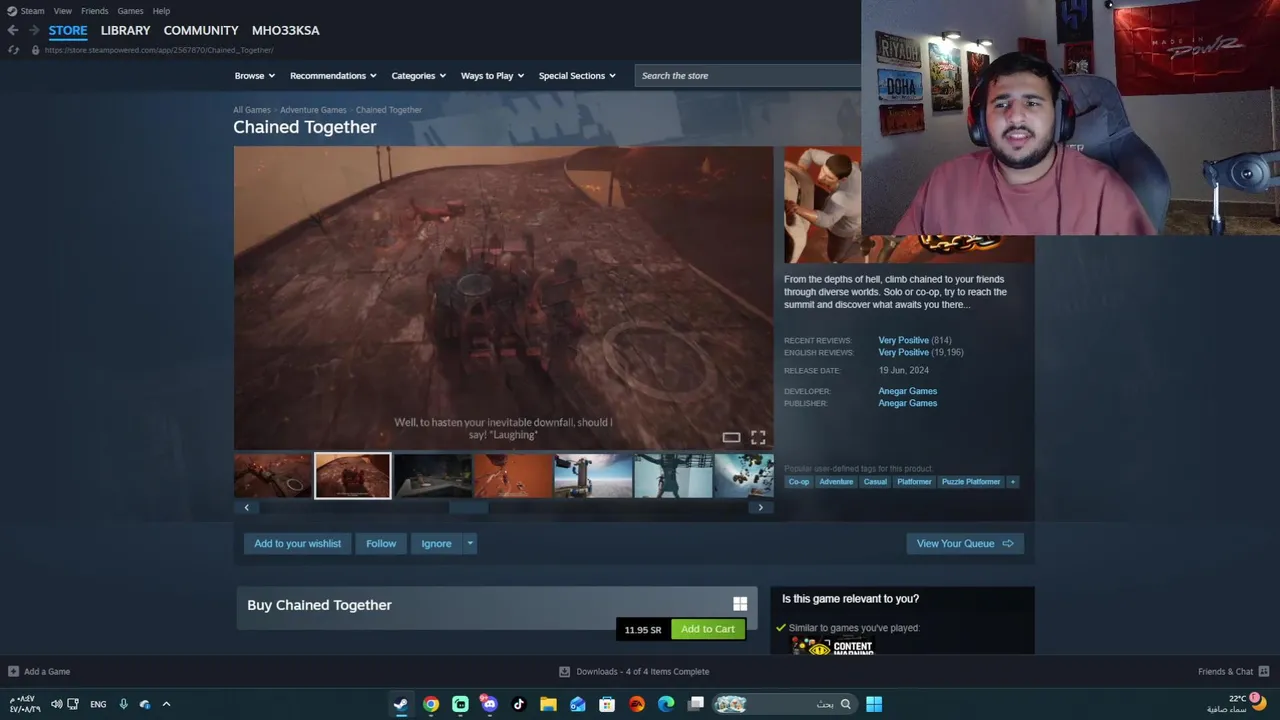Open the ENG language switcher
Viewport: 1280px width, 720px height.
coord(98,704)
